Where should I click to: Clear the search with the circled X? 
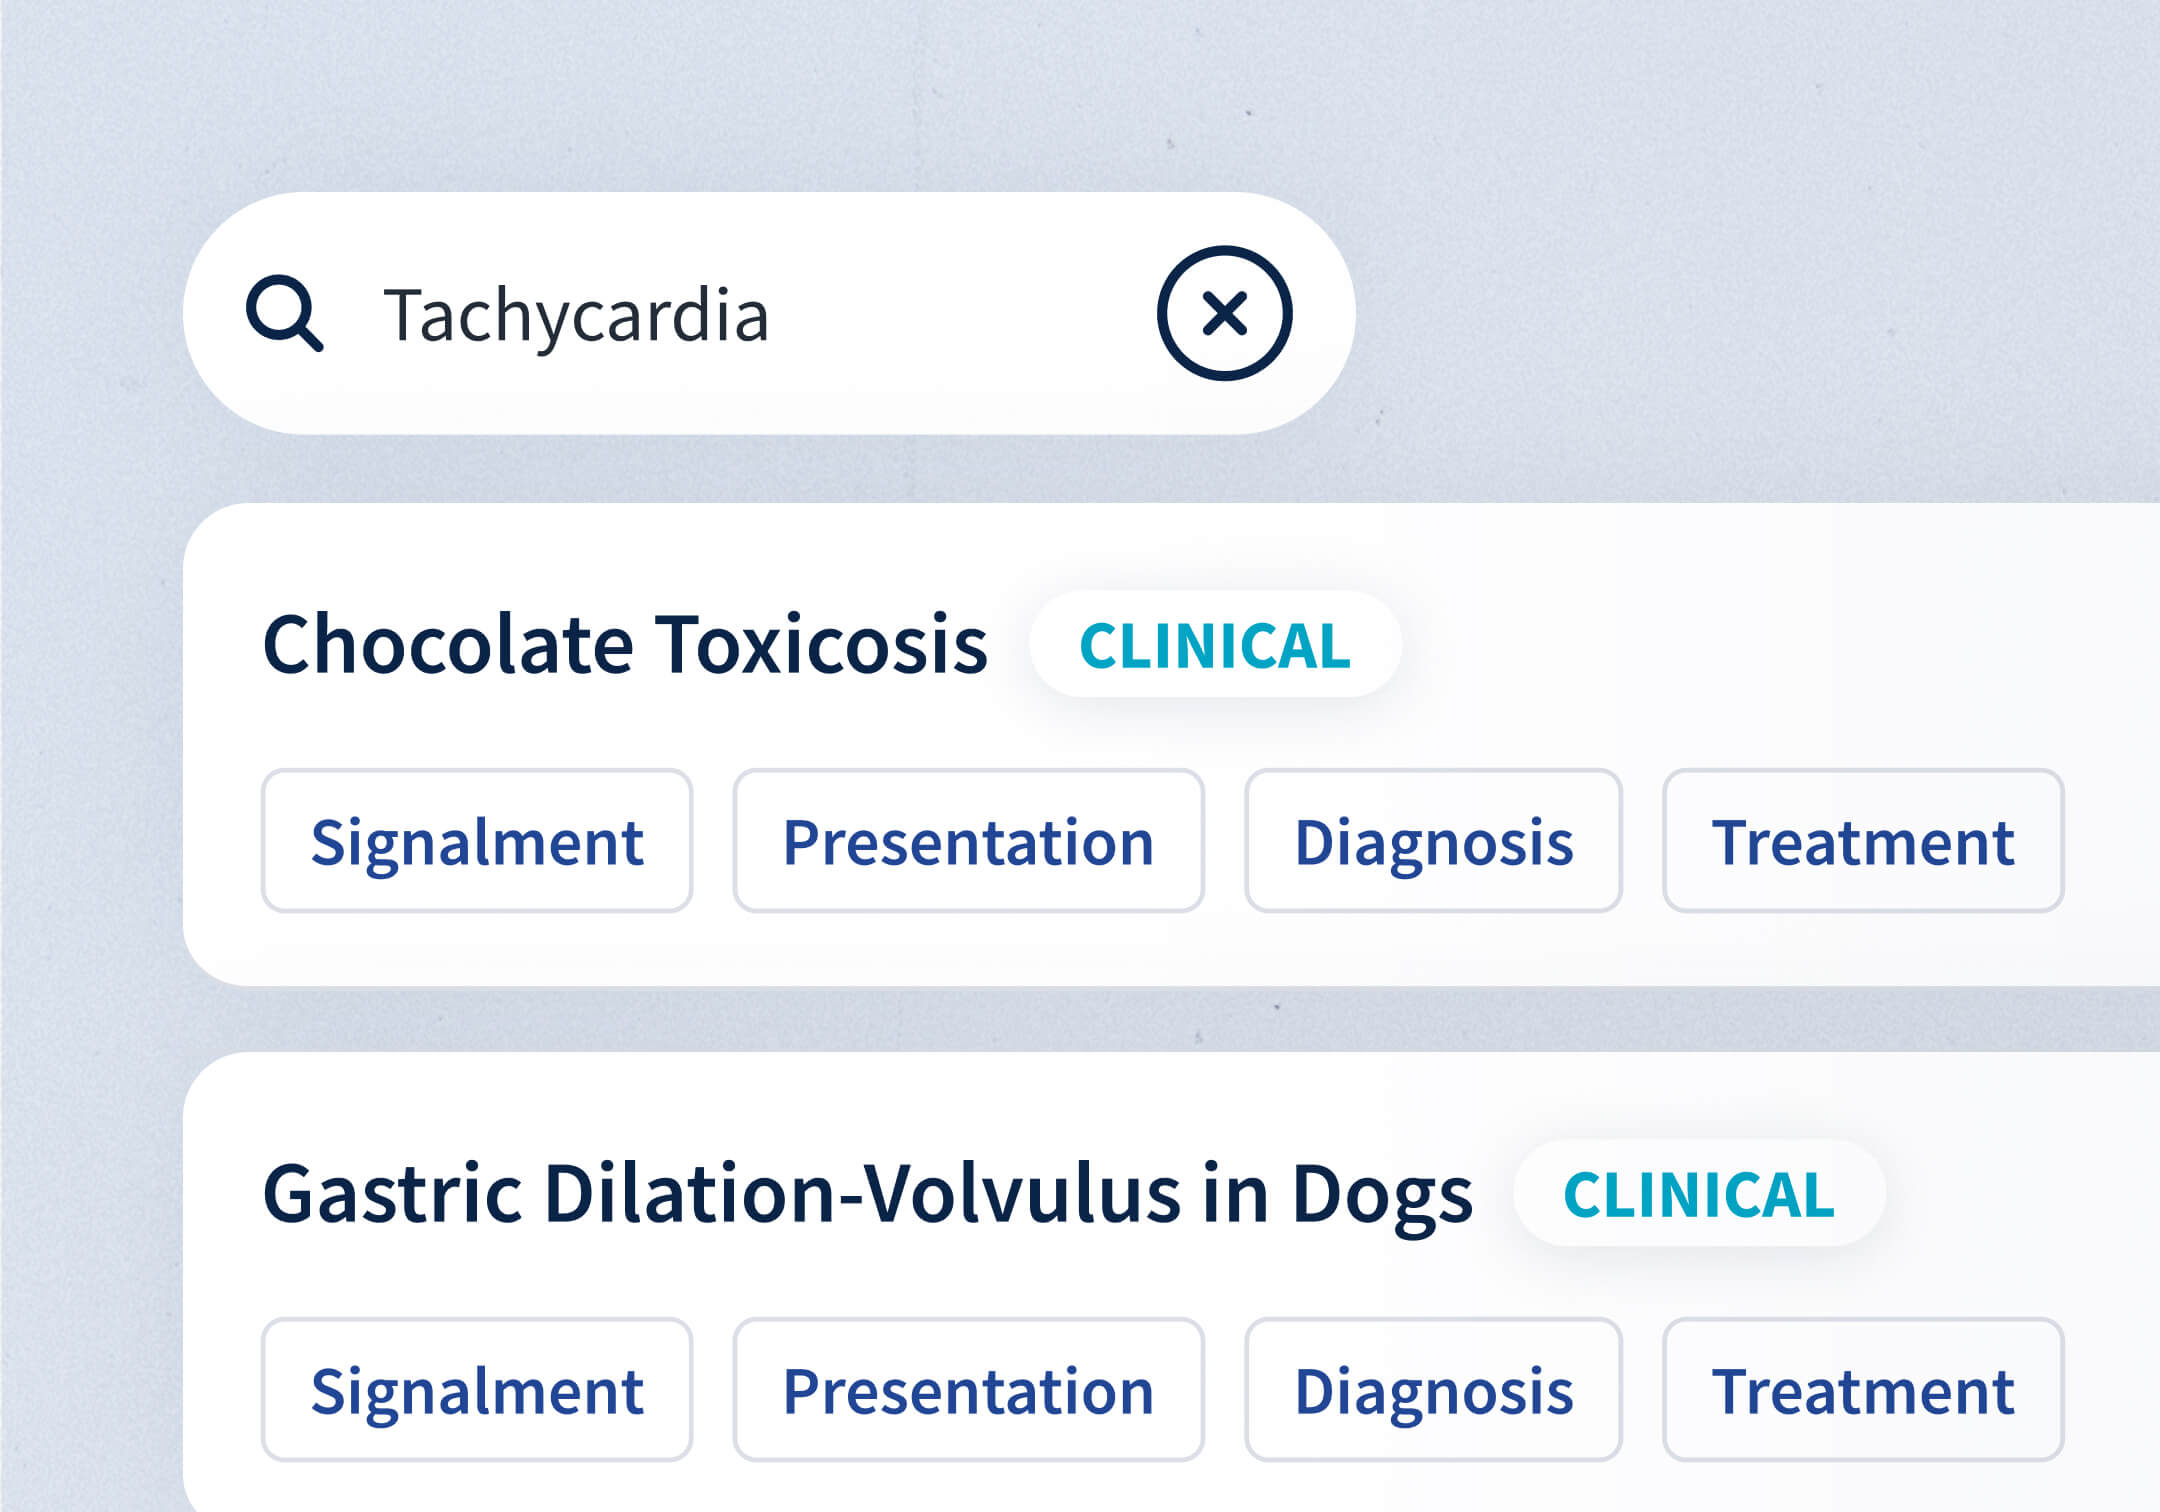click(x=1224, y=313)
